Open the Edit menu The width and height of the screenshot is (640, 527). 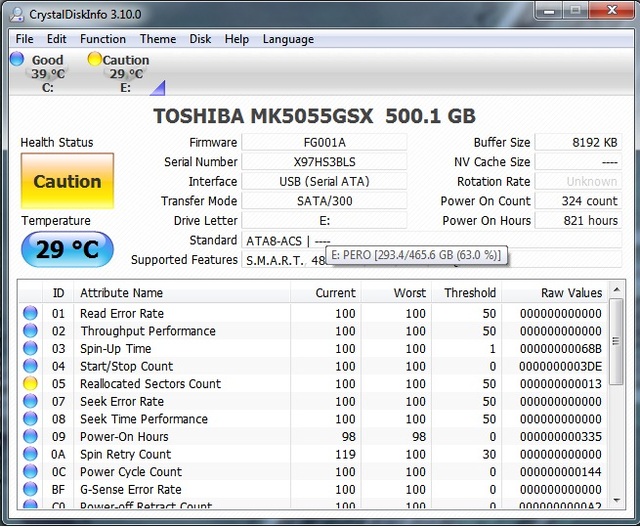[x=56, y=39]
